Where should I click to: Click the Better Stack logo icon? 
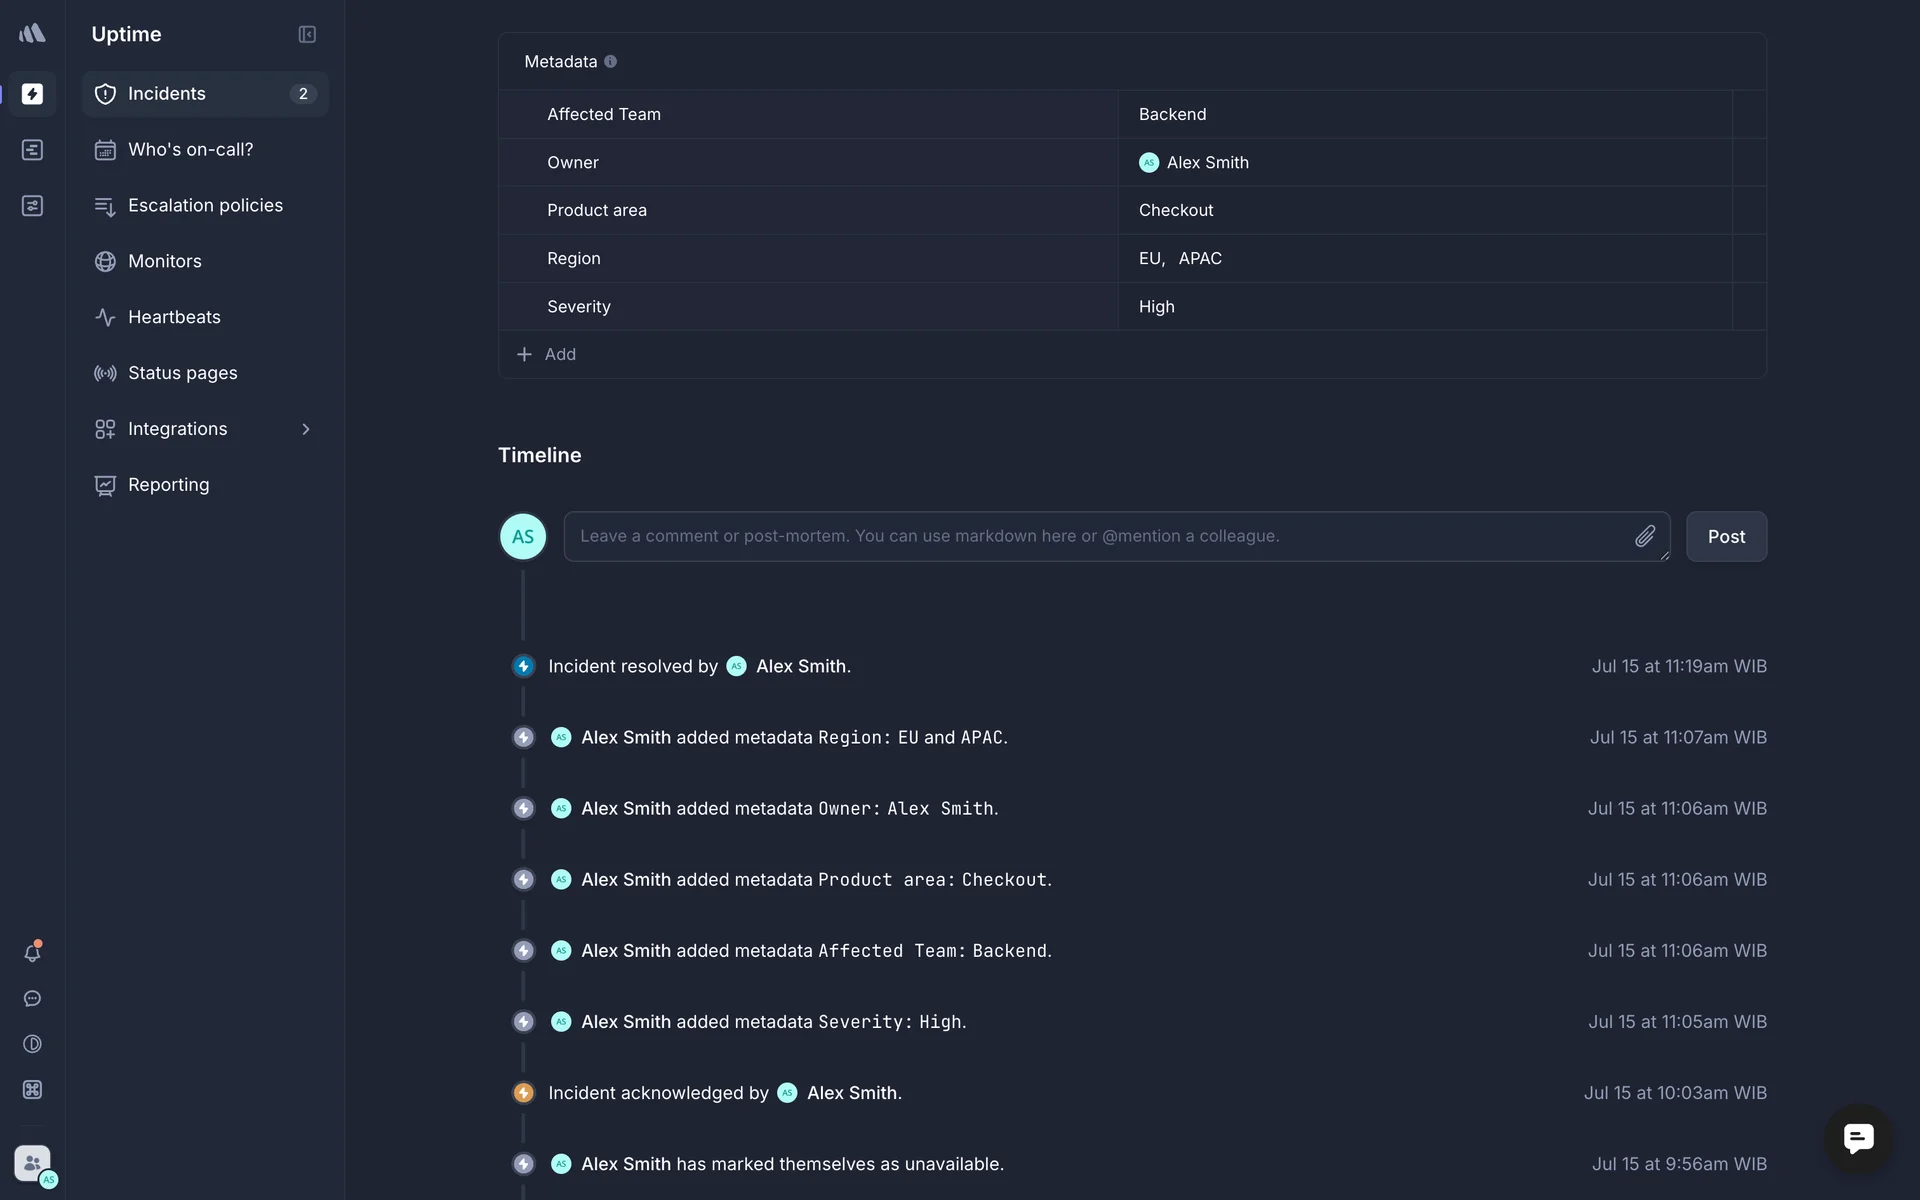point(32,34)
